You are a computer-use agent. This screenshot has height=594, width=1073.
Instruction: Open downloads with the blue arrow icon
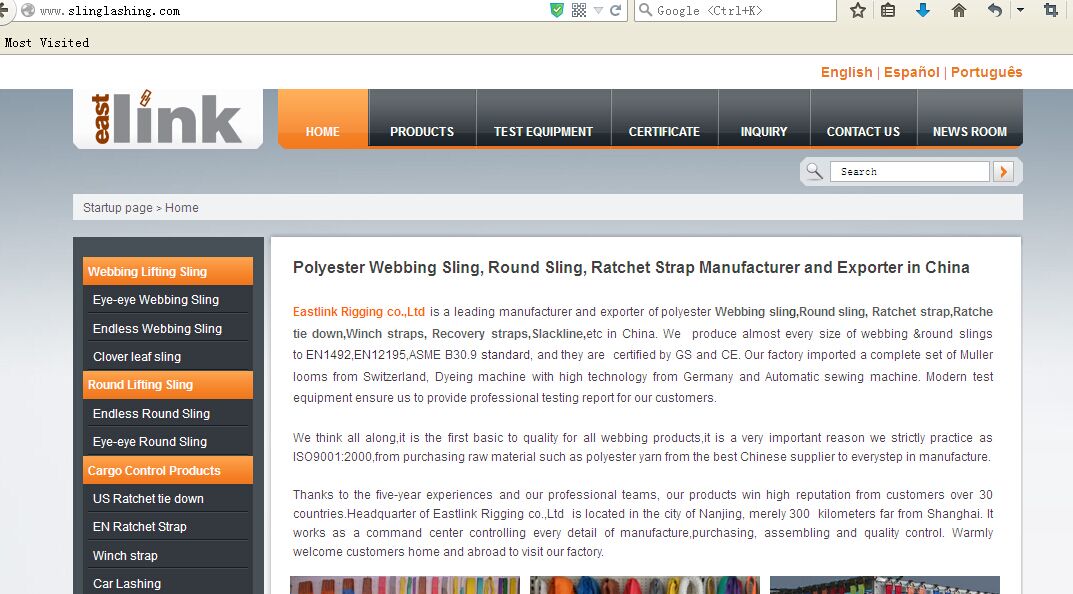[922, 10]
